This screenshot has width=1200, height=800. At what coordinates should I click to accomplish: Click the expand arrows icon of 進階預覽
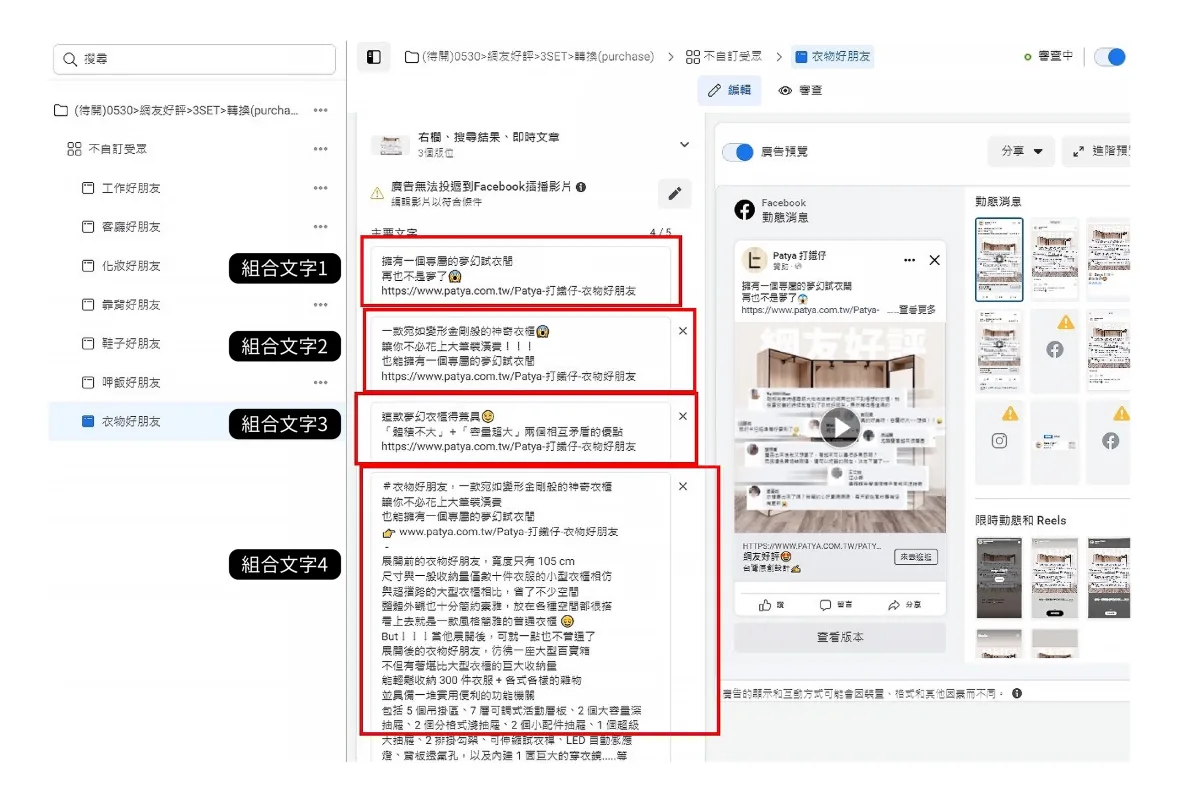pos(1078,152)
